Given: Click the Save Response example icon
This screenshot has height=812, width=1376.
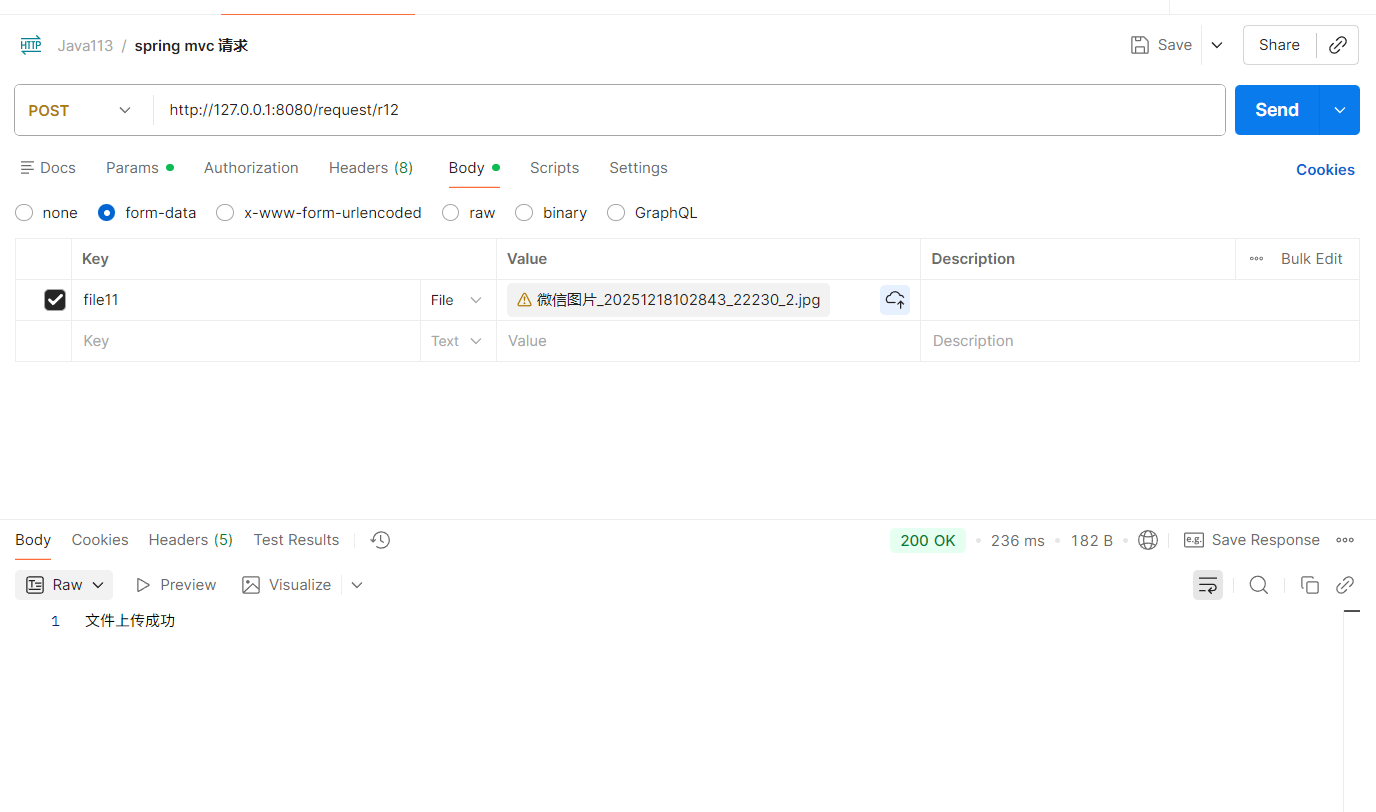Looking at the screenshot, I should coord(1193,540).
